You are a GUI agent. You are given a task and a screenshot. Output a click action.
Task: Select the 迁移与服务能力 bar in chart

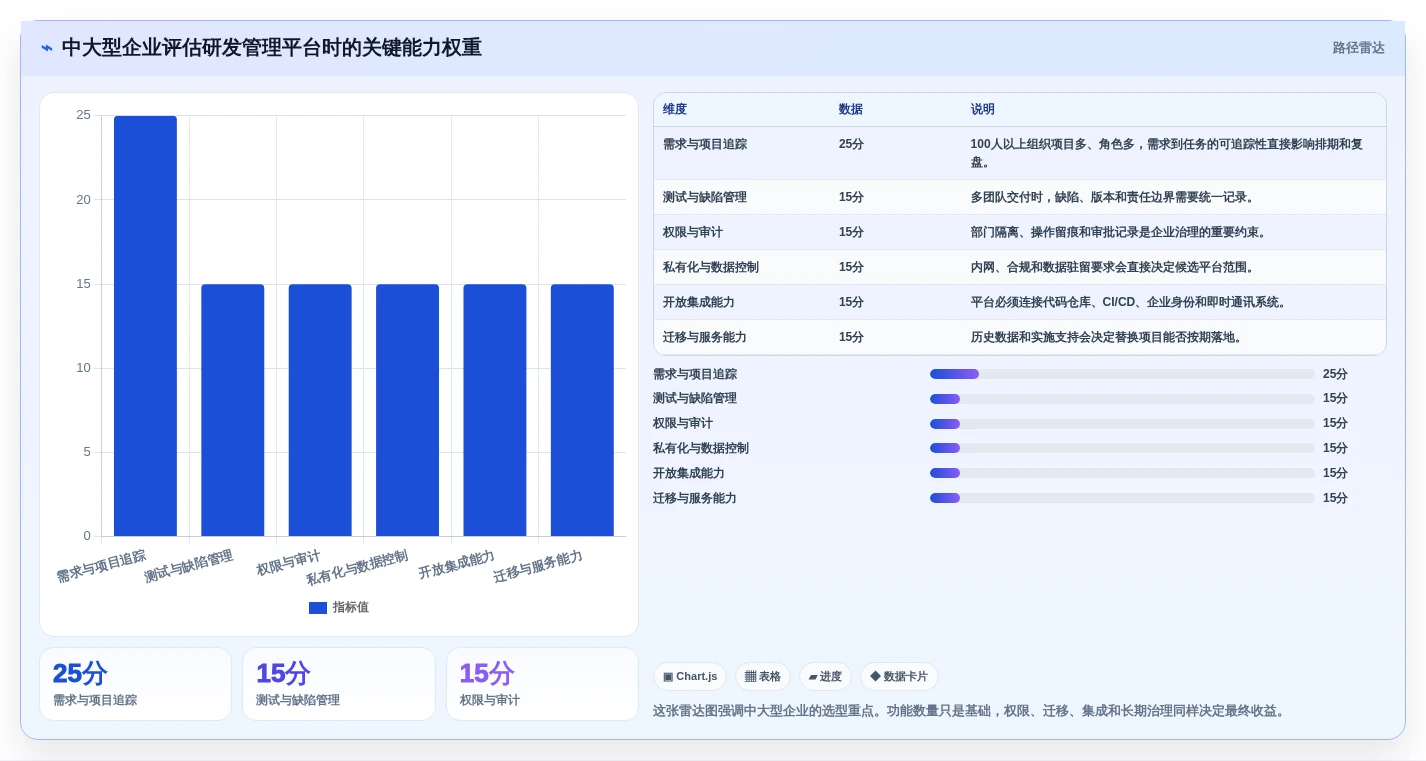point(582,410)
